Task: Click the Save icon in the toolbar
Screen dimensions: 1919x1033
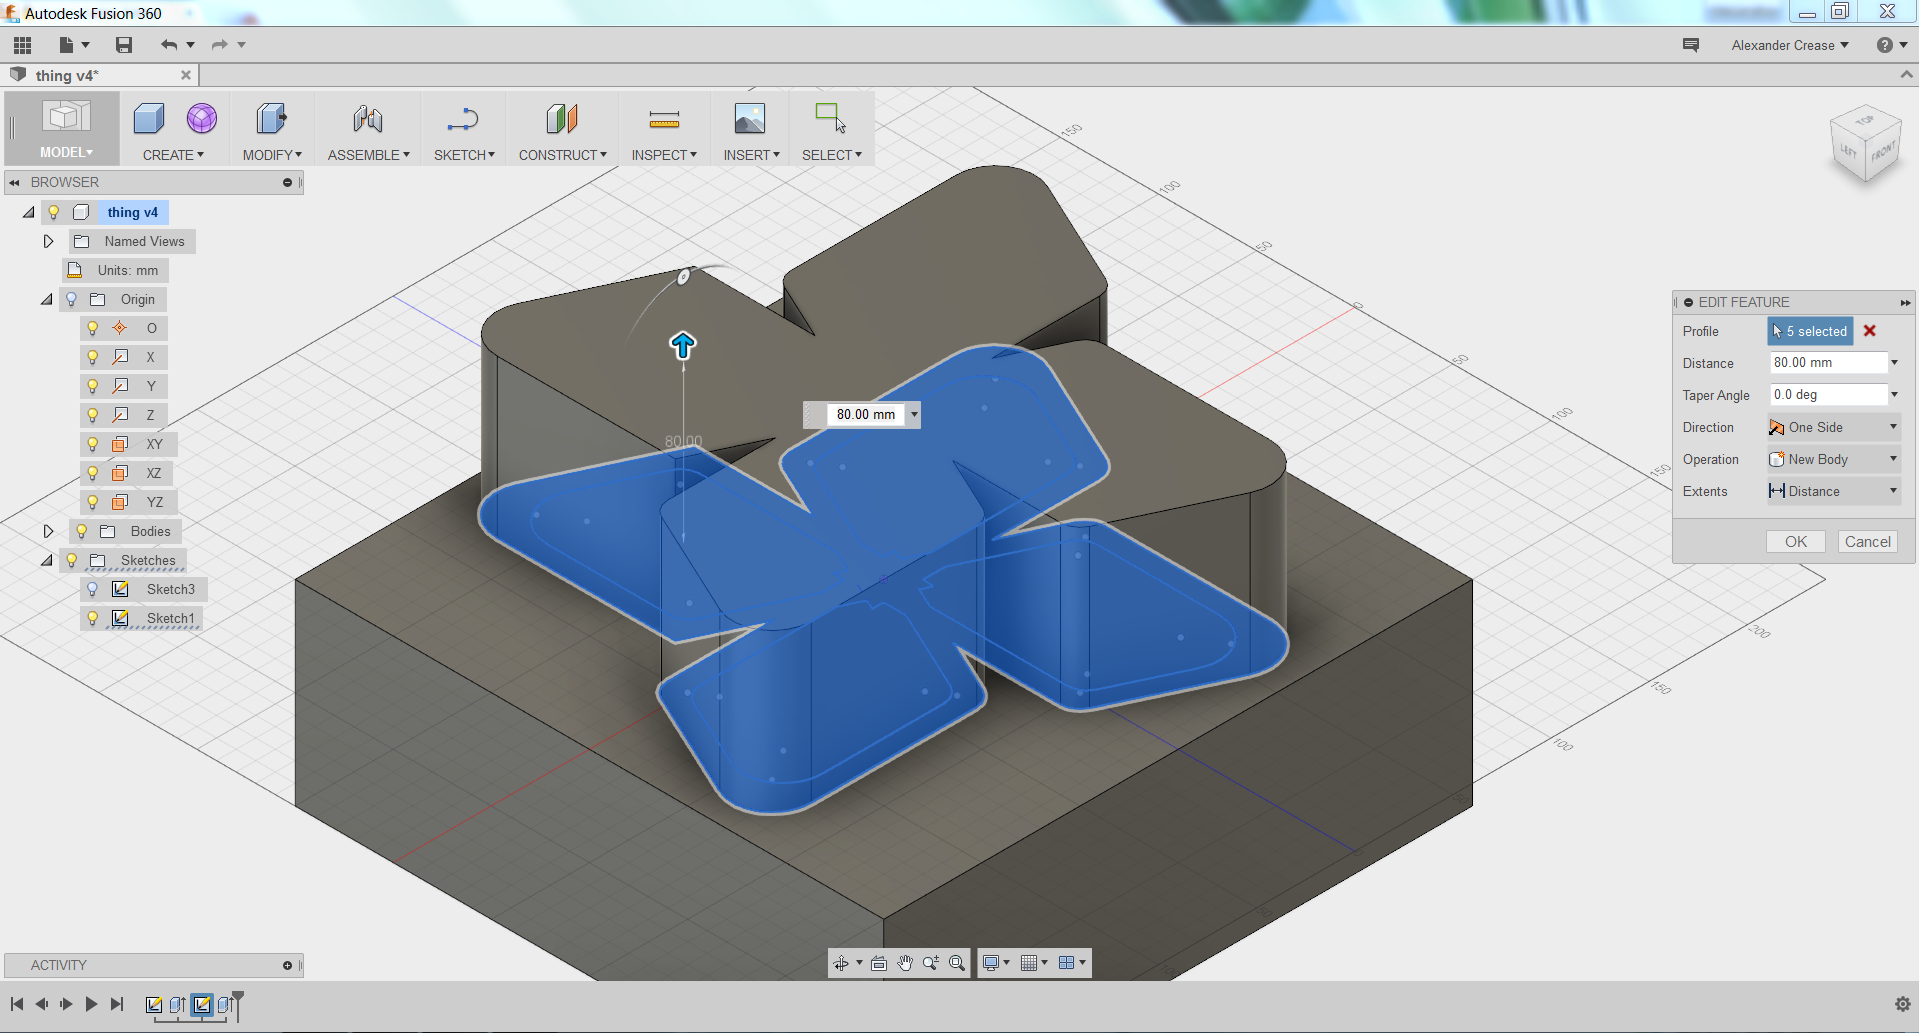Action: click(x=123, y=44)
